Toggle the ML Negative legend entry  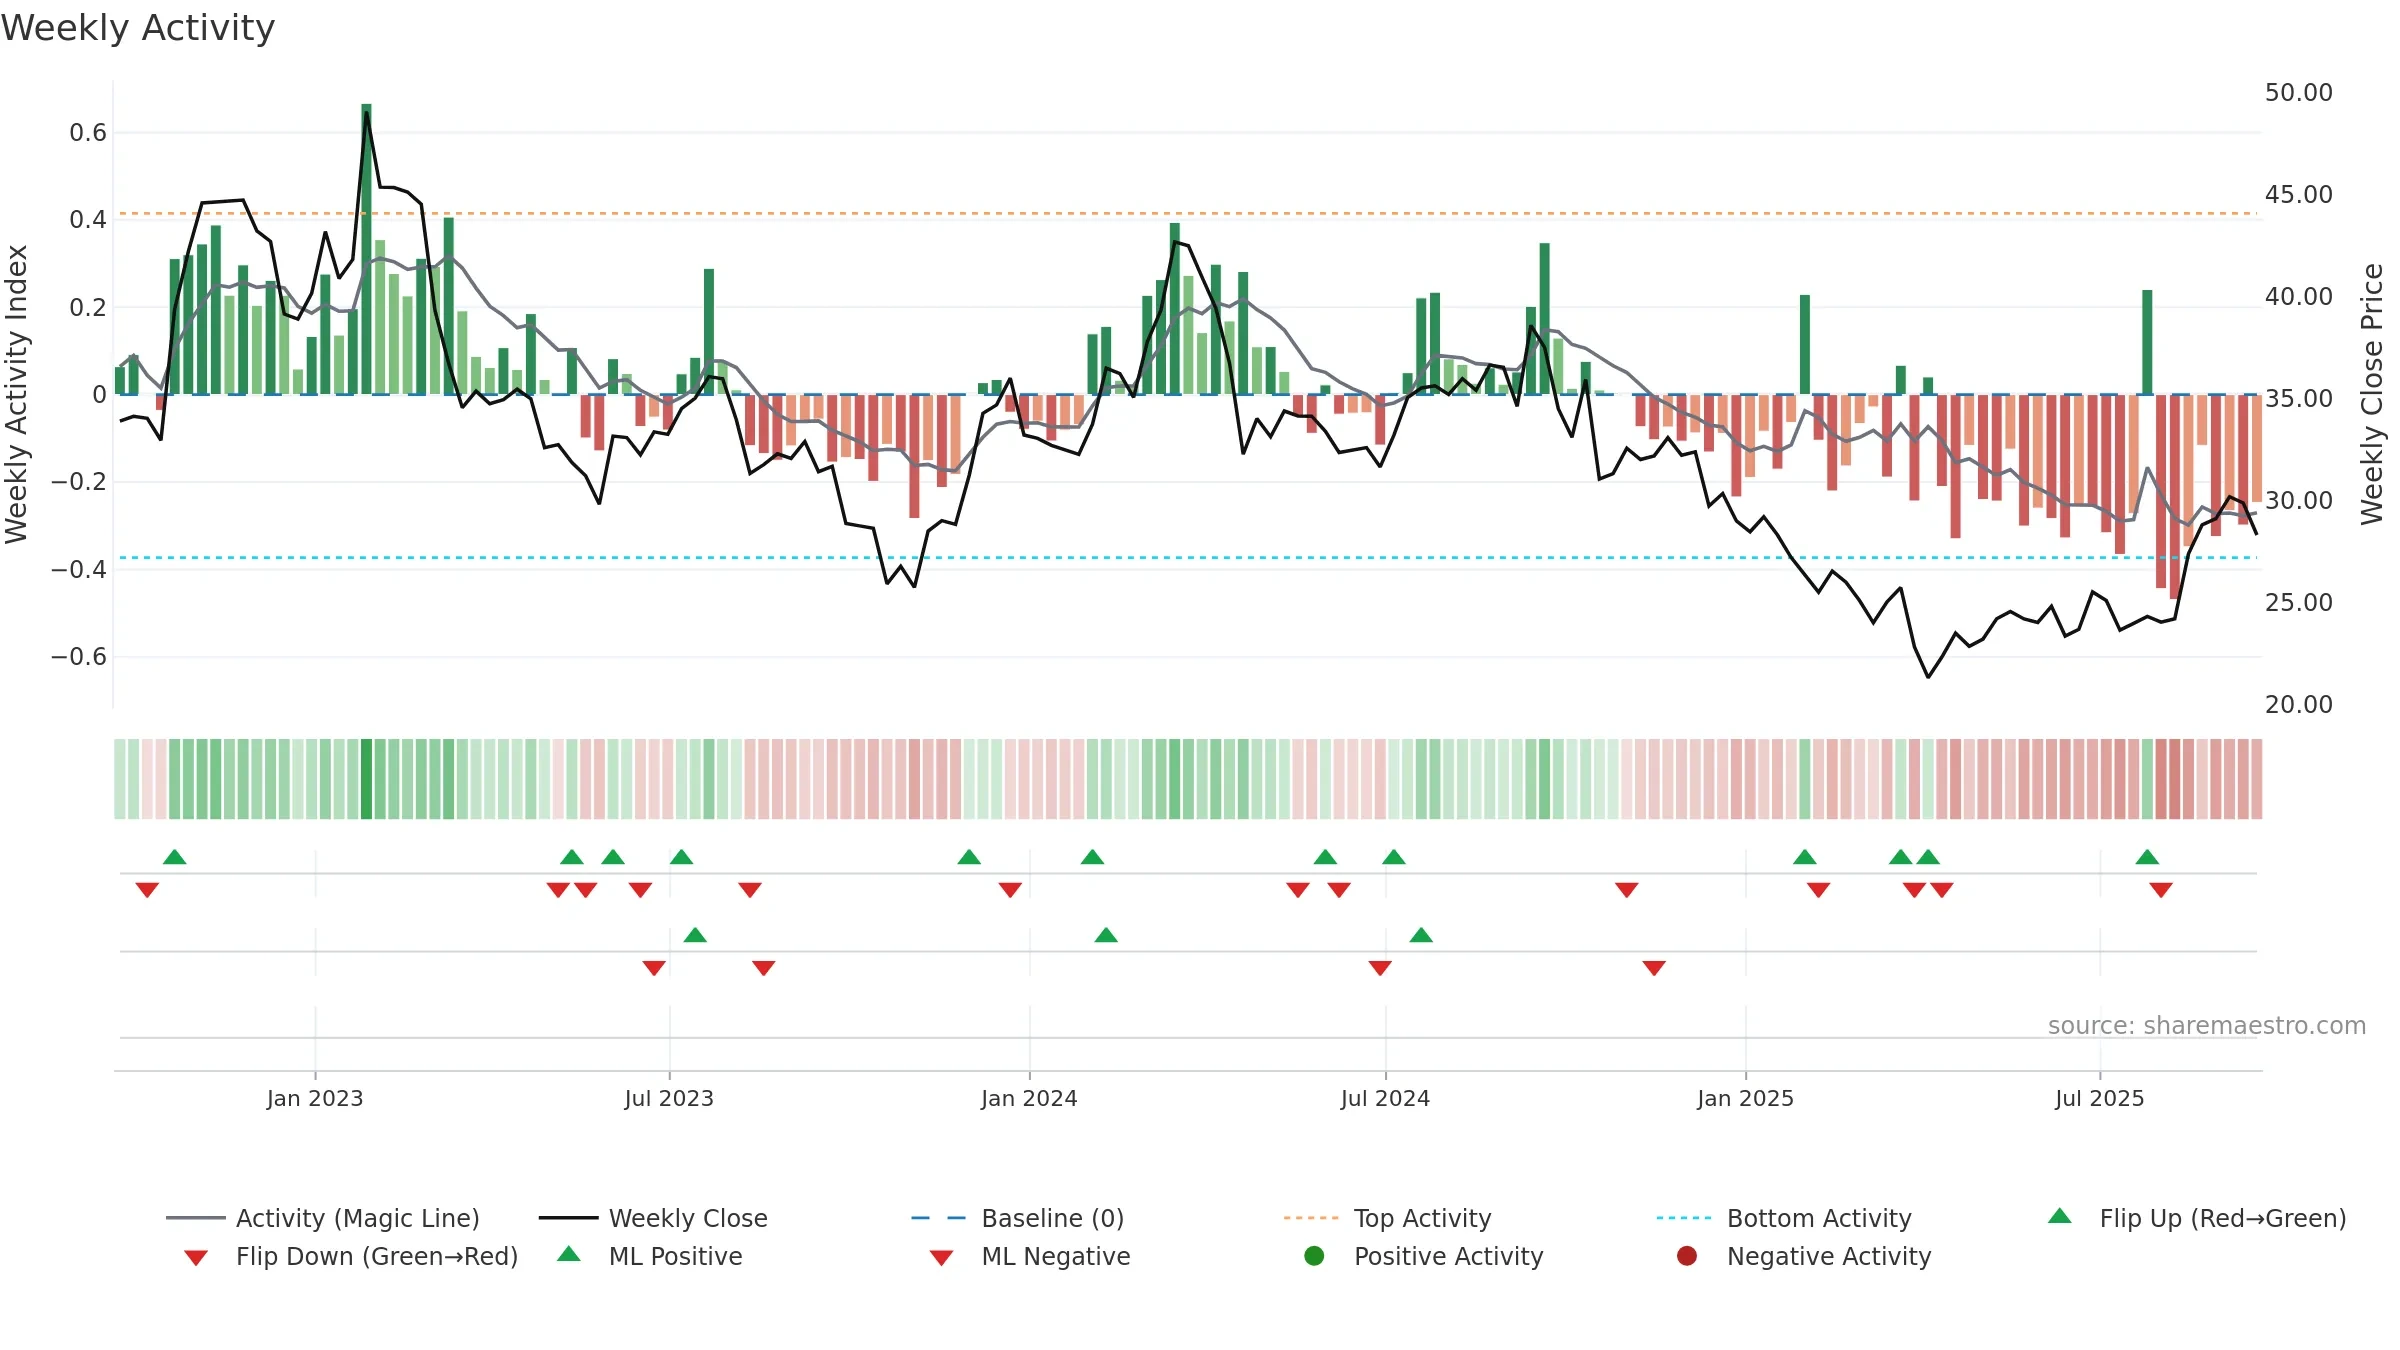(1029, 1256)
